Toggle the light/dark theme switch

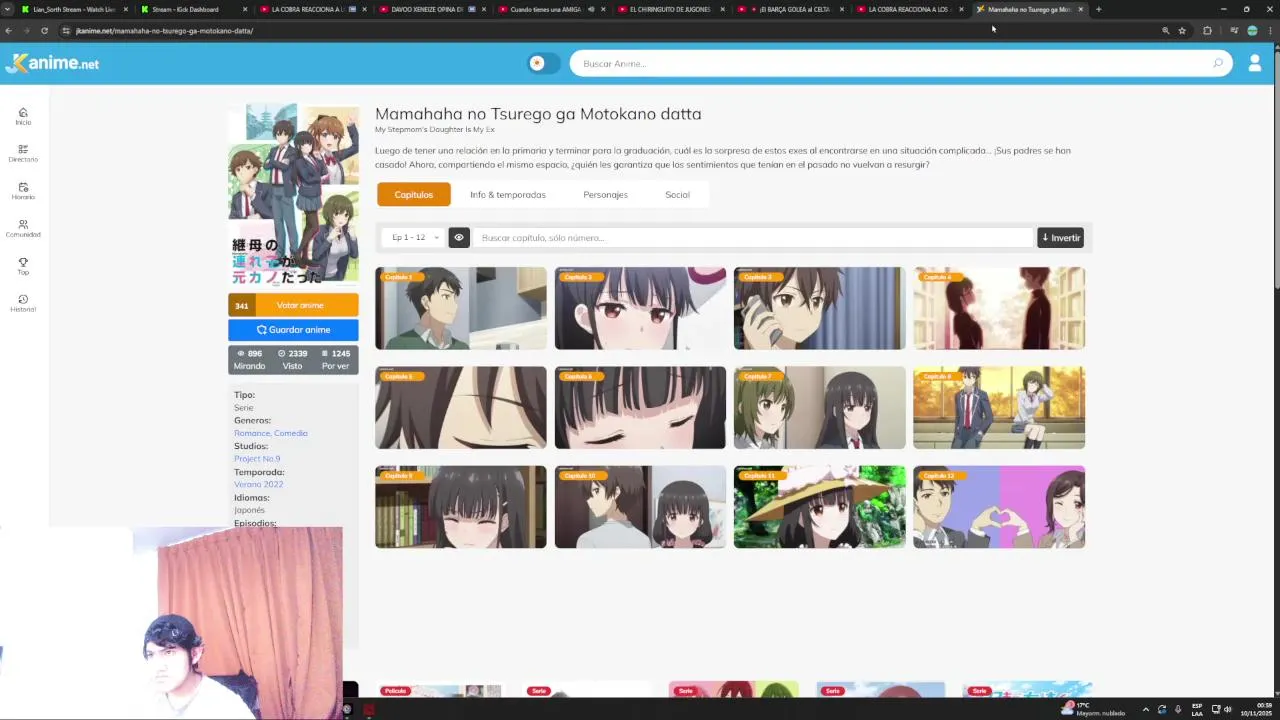click(543, 63)
